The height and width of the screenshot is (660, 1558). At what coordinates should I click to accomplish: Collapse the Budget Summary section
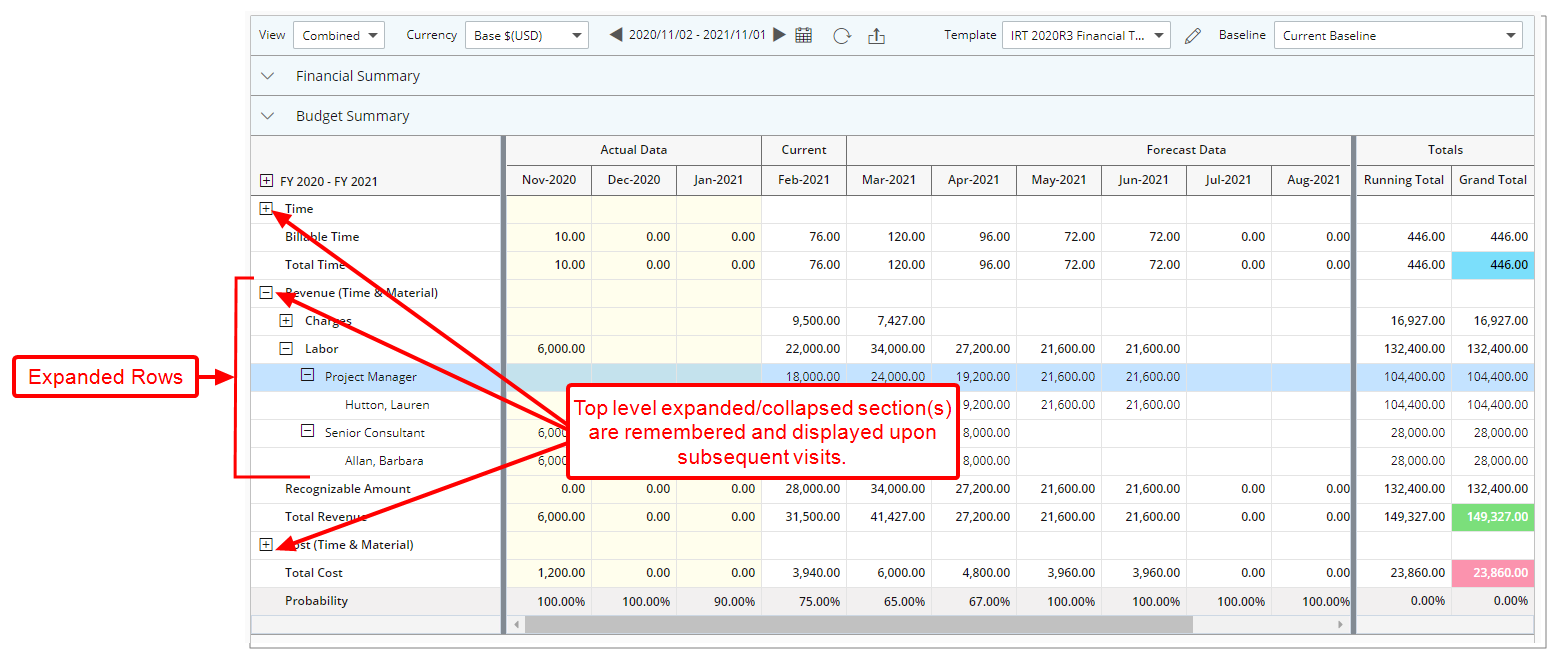point(267,116)
